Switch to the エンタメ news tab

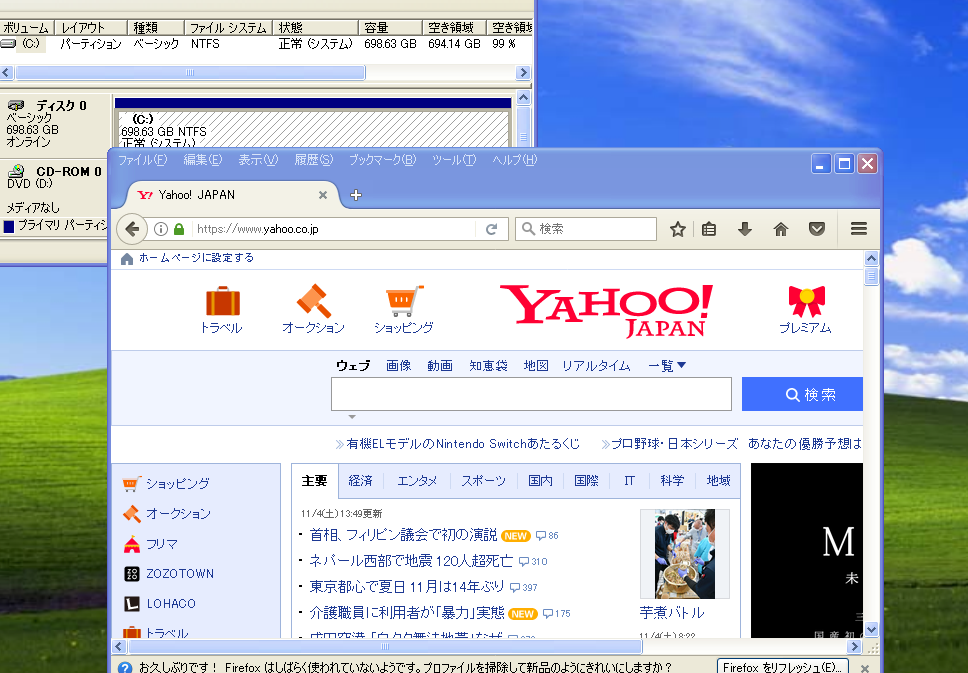[x=417, y=481]
